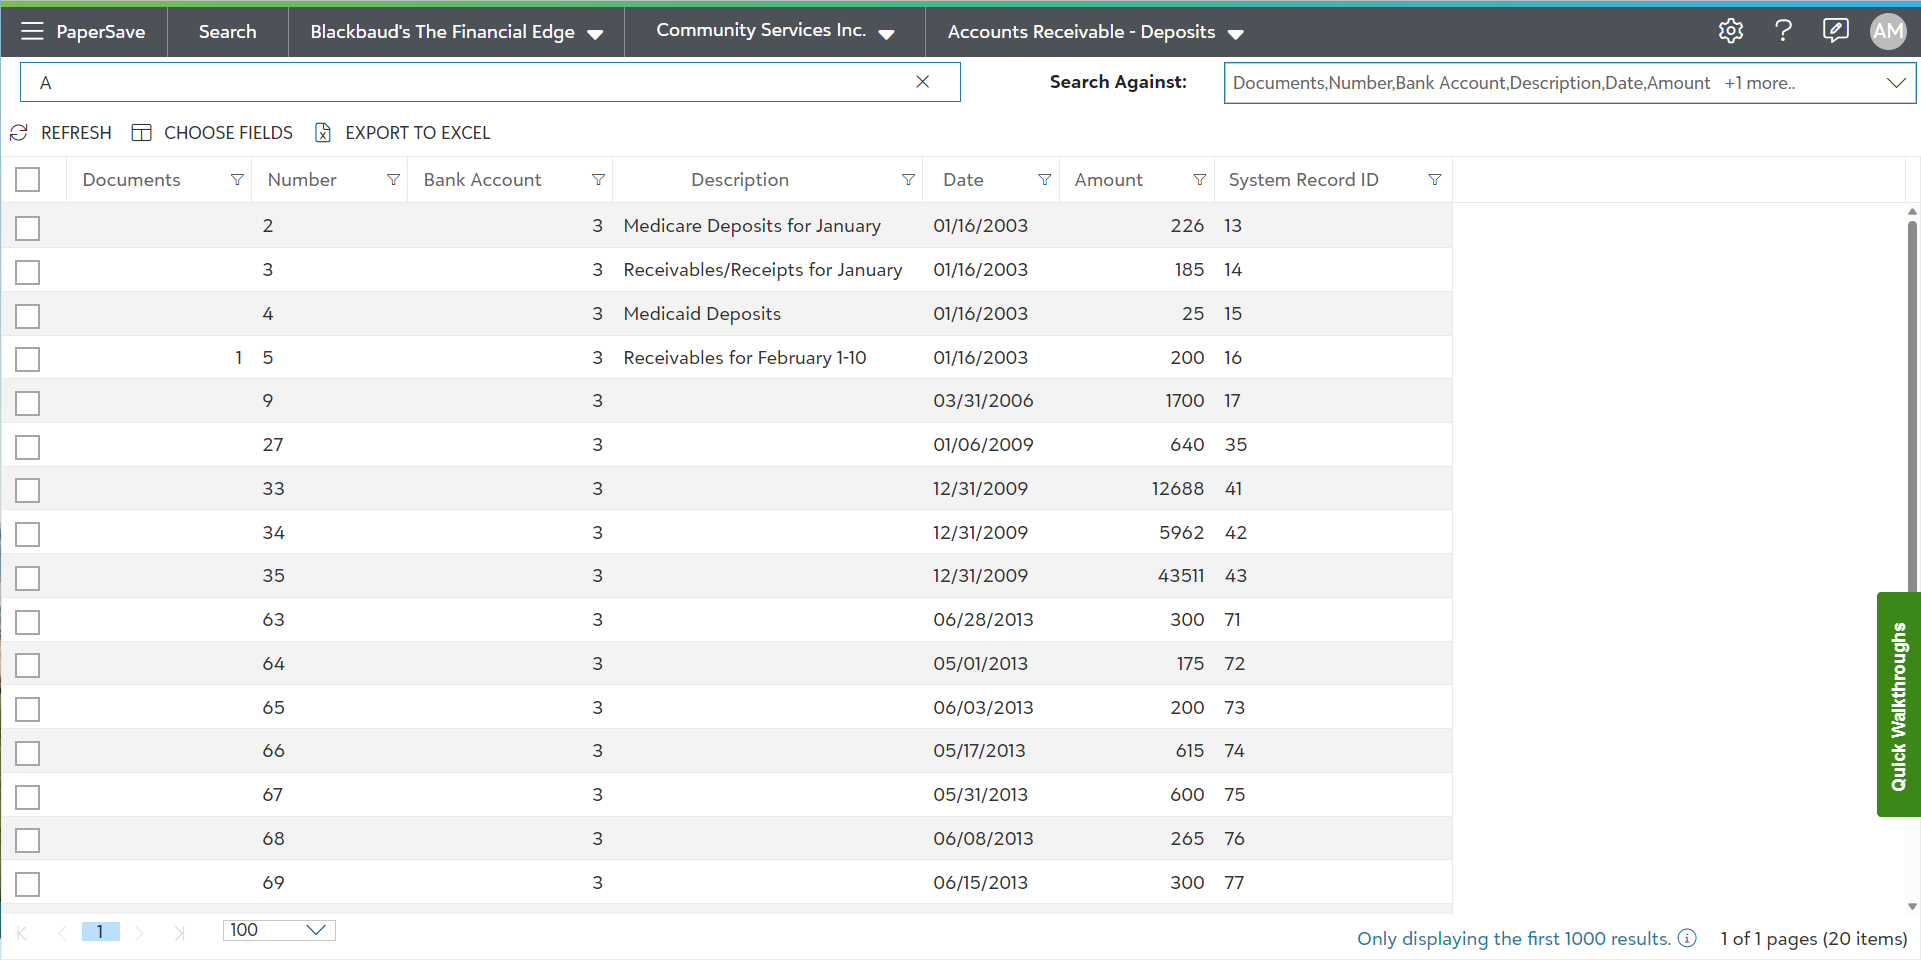This screenshot has width=1921, height=960.
Task: Expand the Search Against fields dropdown
Action: click(1895, 83)
